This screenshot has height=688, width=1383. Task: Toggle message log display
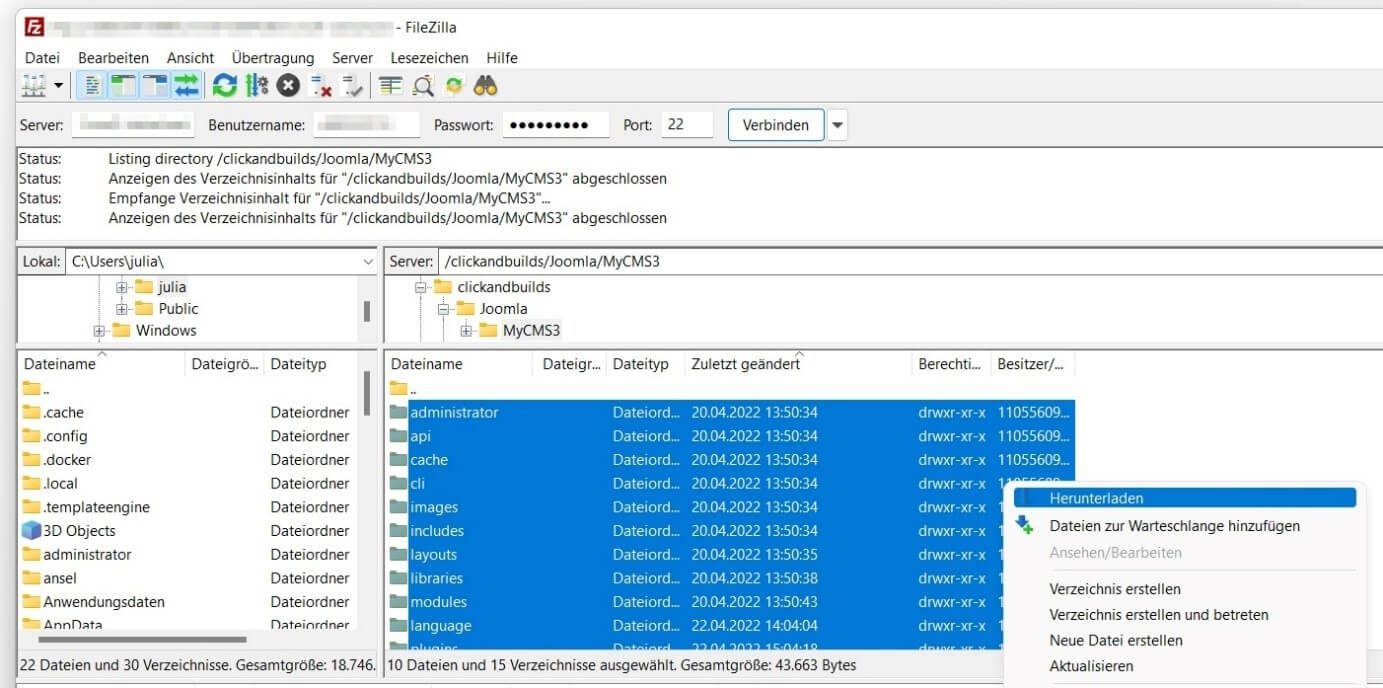[x=91, y=86]
